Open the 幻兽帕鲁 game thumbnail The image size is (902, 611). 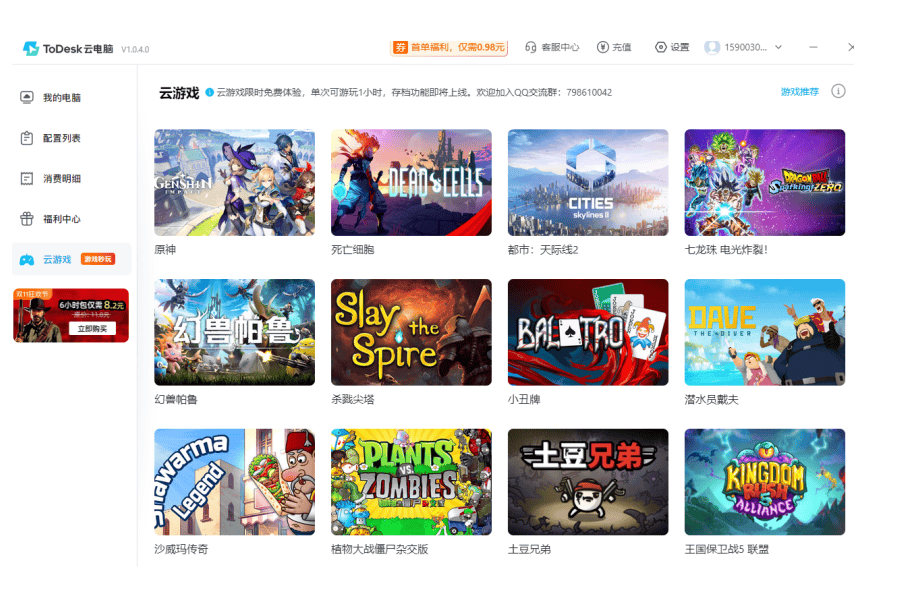pos(235,333)
